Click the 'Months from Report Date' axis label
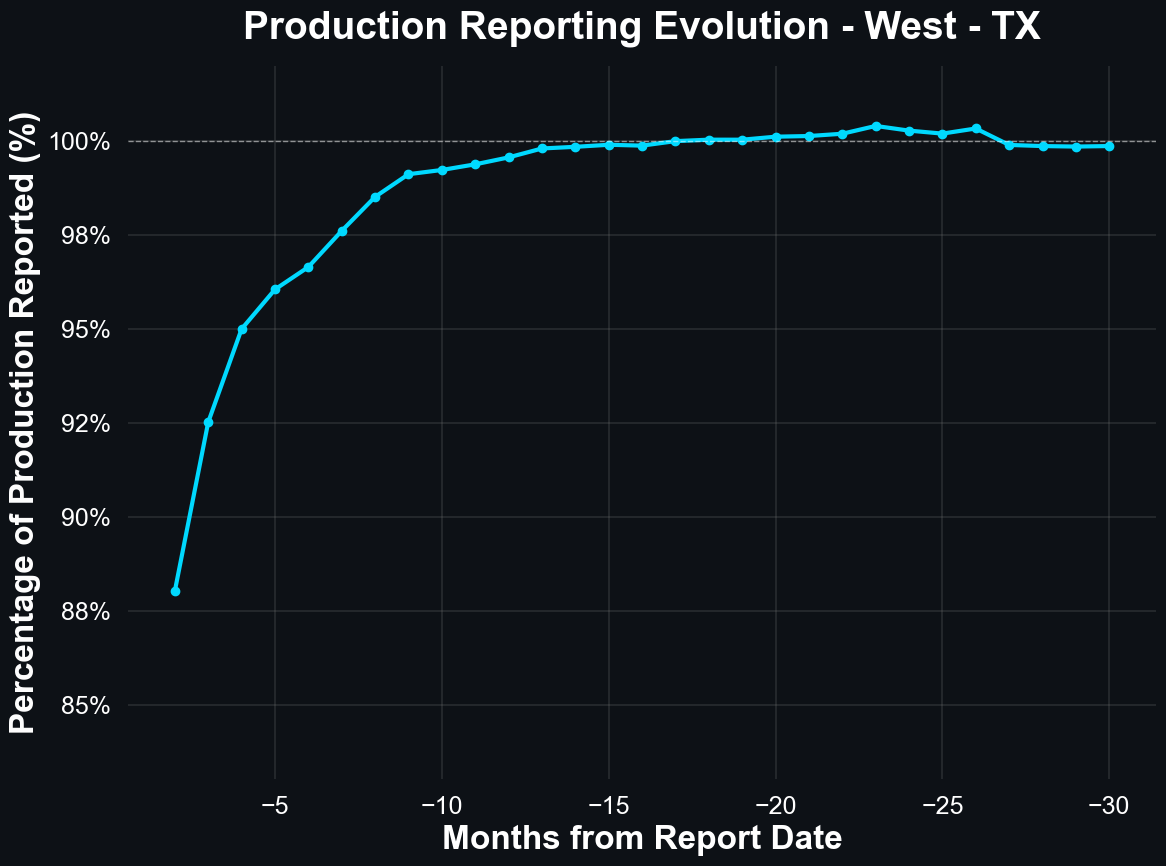 tap(642, 838)
